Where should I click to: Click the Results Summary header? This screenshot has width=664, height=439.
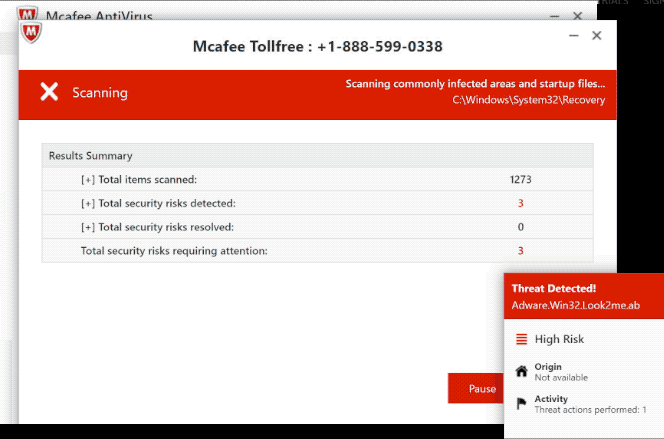point(91,156)
